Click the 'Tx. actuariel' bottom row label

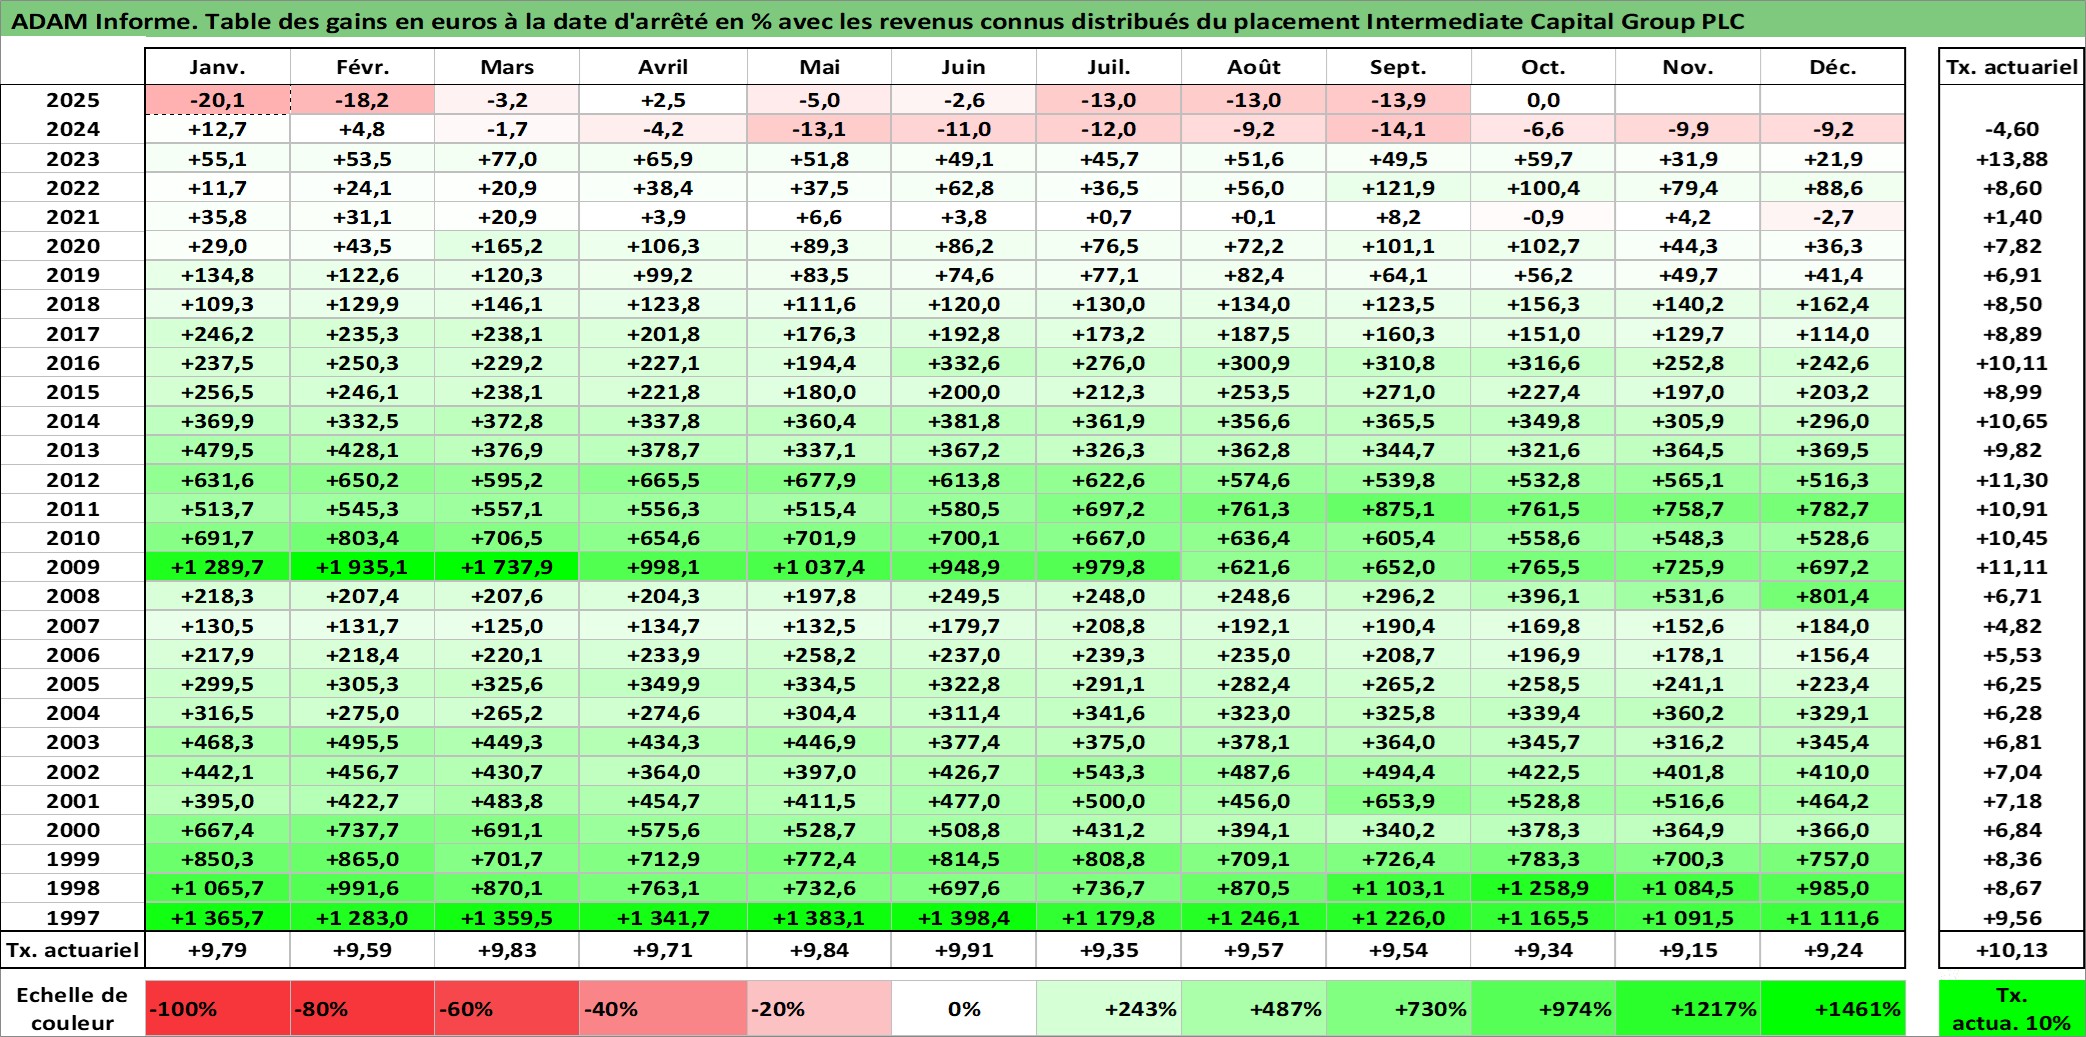(73, 950)
